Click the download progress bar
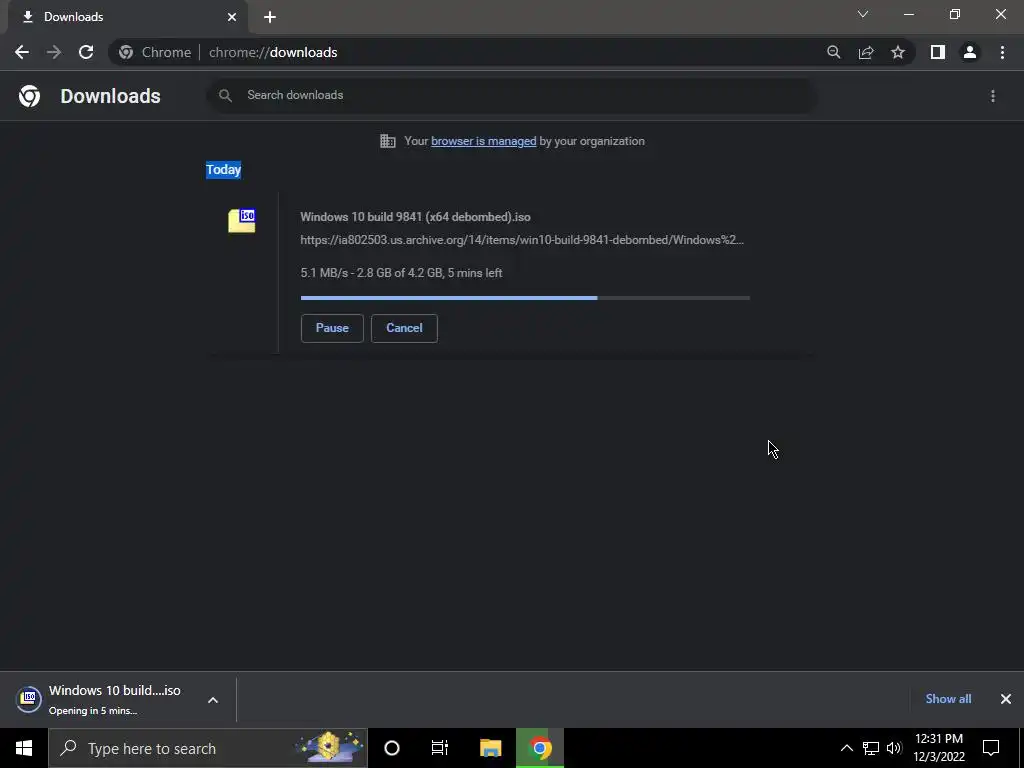This screenshot has height=768, width=1024. pos(525,298)
